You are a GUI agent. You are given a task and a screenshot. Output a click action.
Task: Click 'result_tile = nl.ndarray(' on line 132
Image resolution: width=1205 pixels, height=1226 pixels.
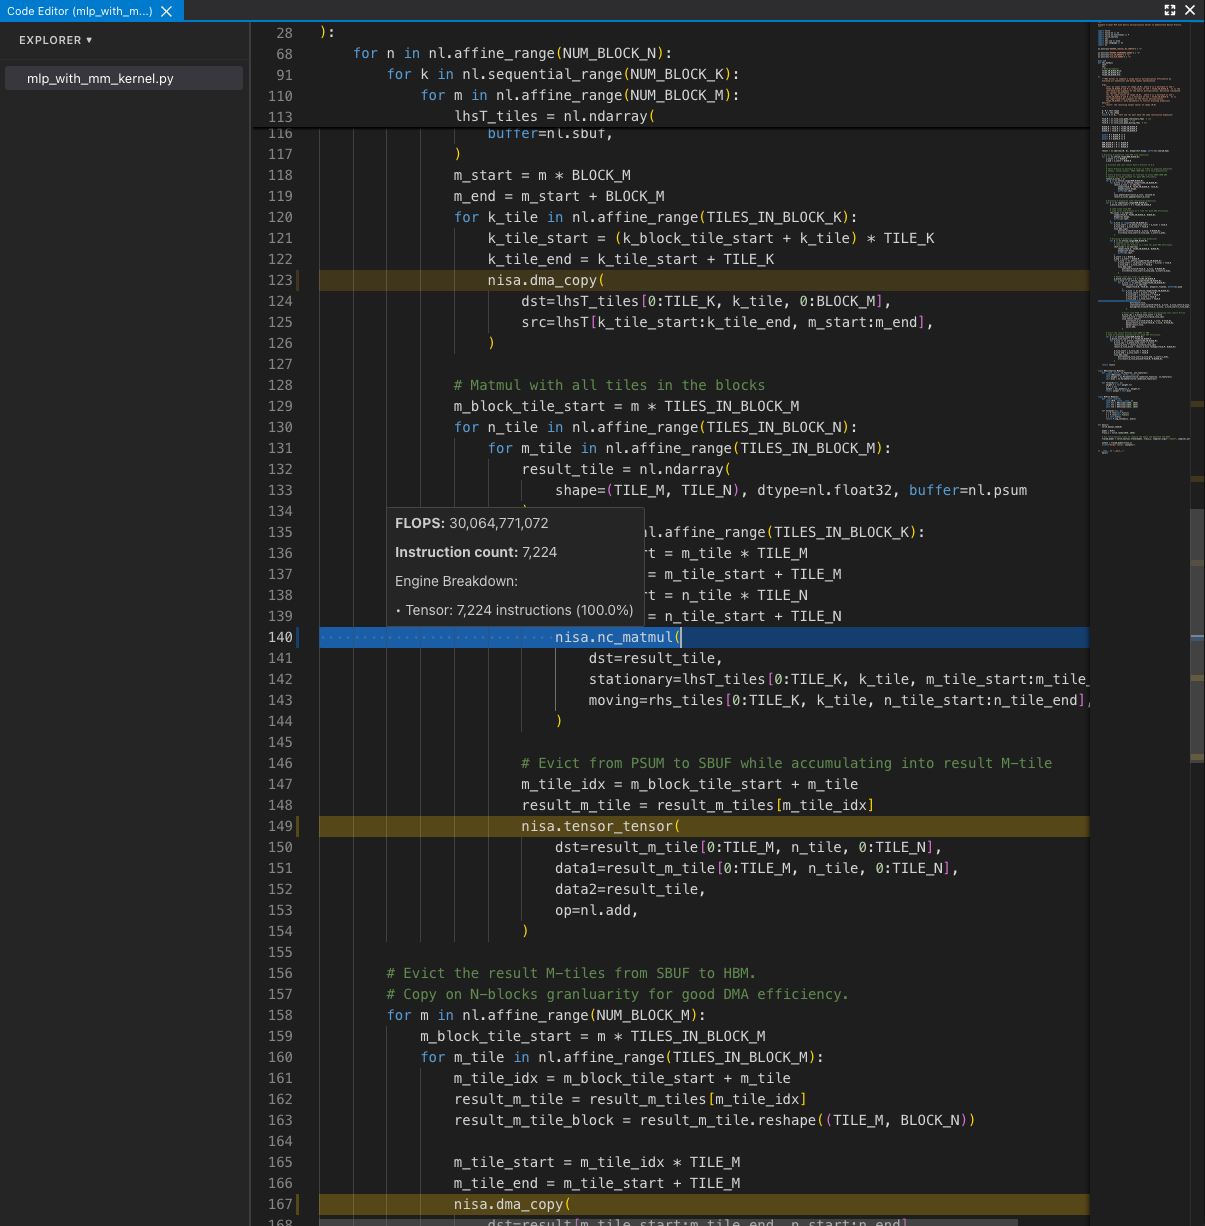(x=626, y=469)
